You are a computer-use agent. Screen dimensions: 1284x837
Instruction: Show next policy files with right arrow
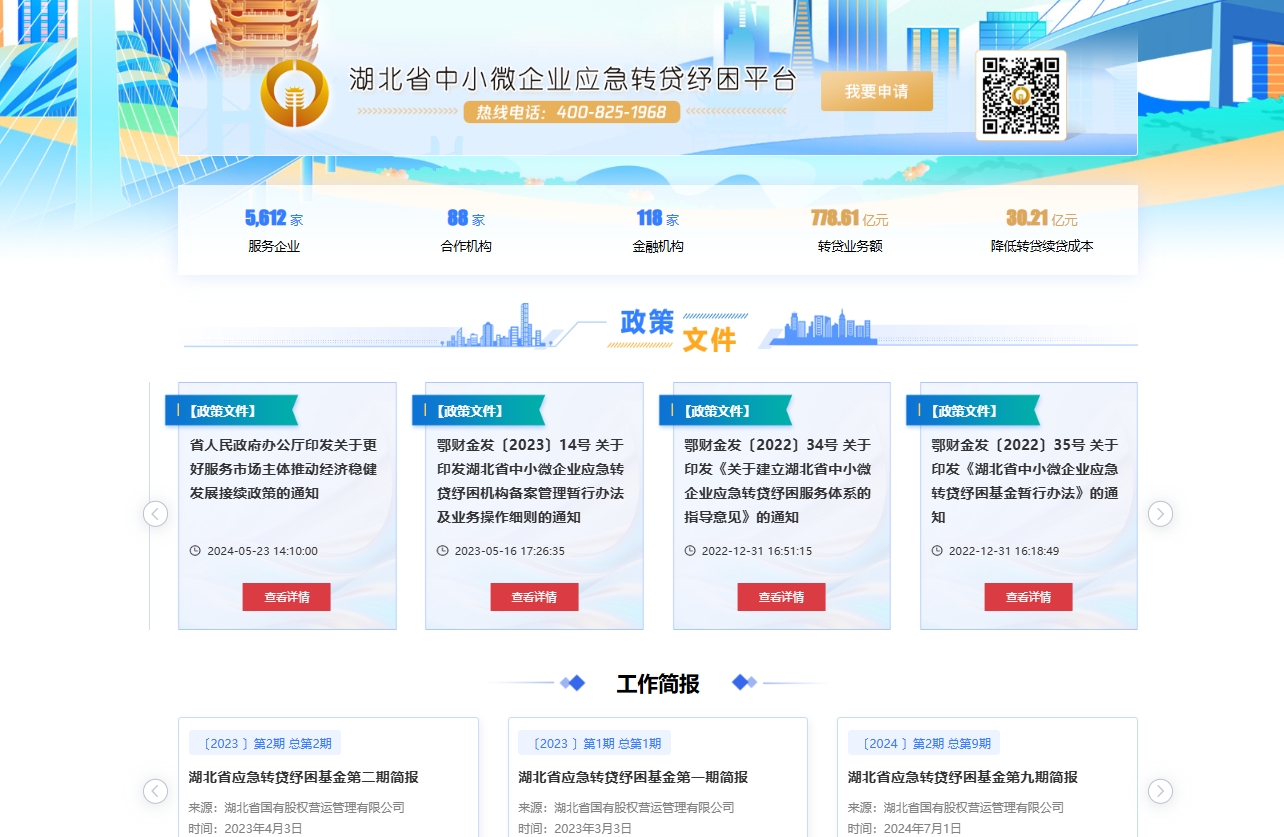[x=1159, y=514]
